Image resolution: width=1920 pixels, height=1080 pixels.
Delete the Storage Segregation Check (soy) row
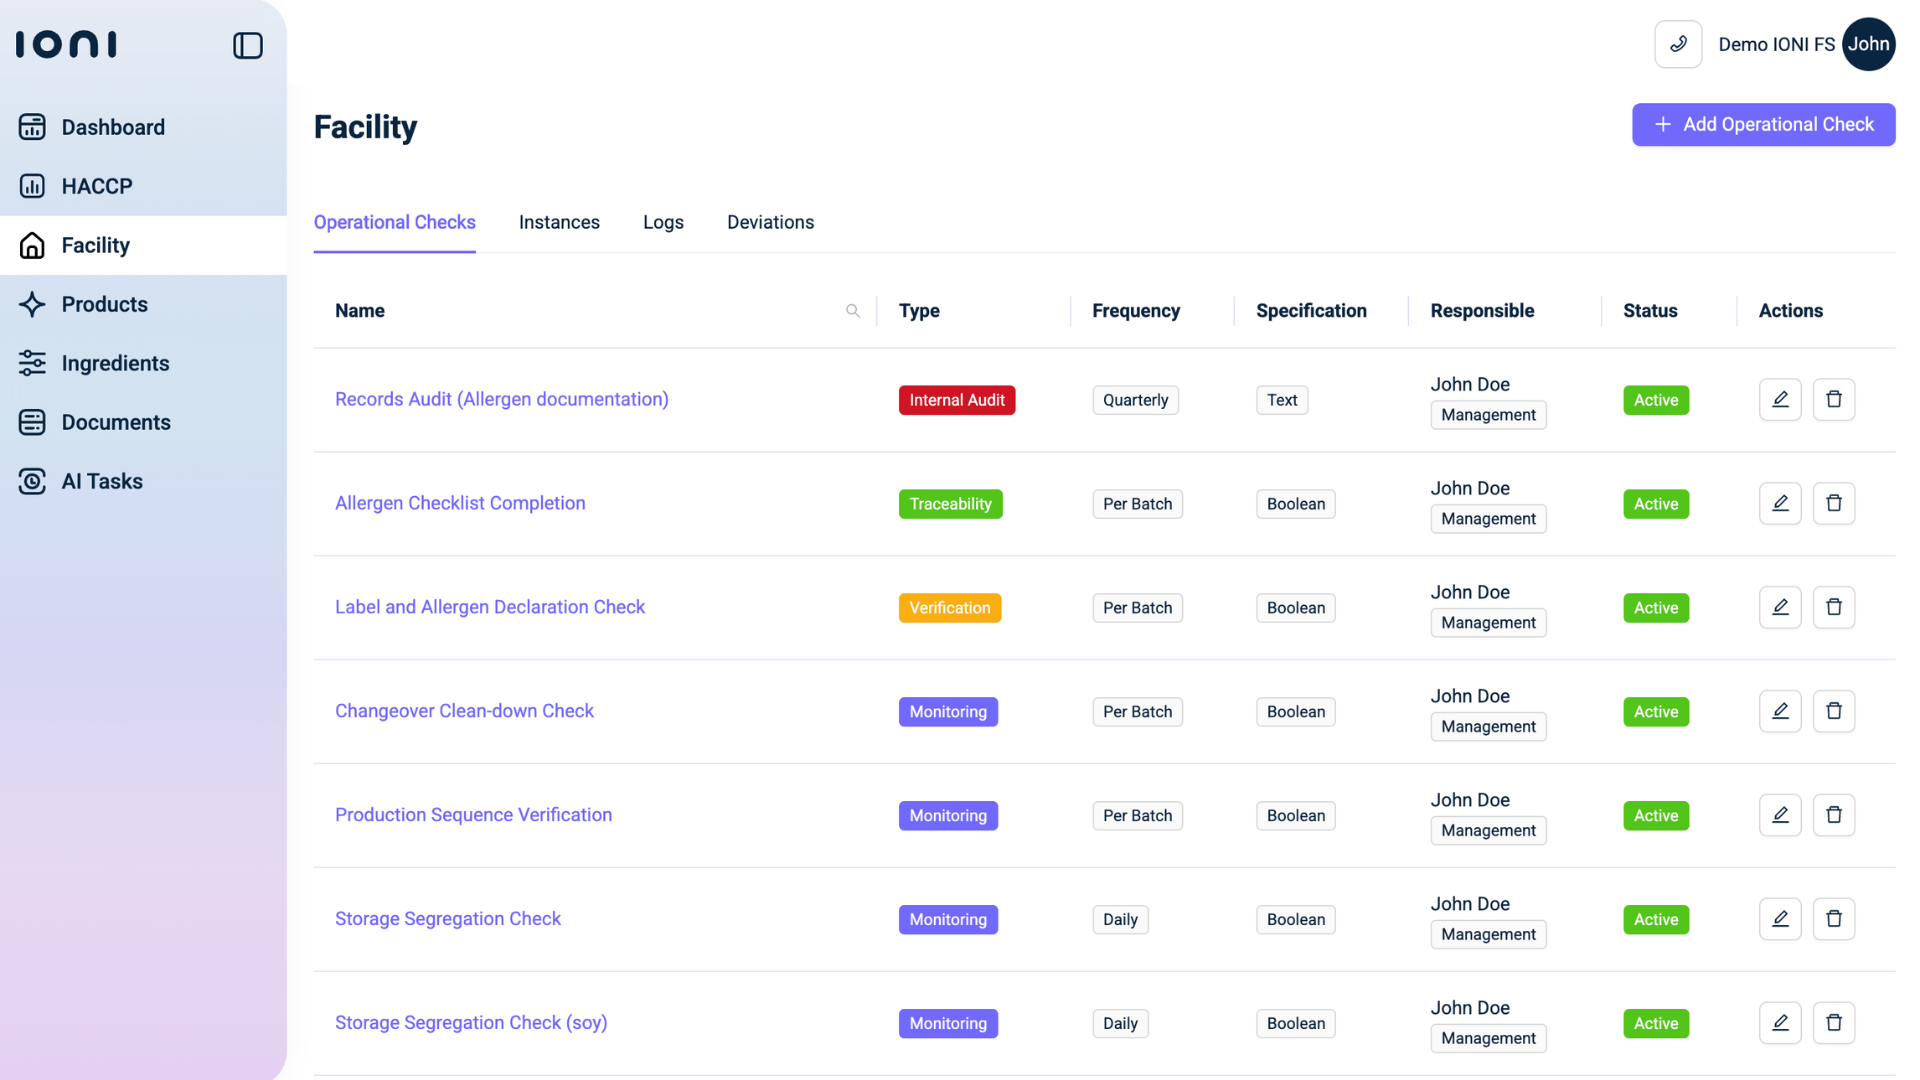(1833, 1023)
